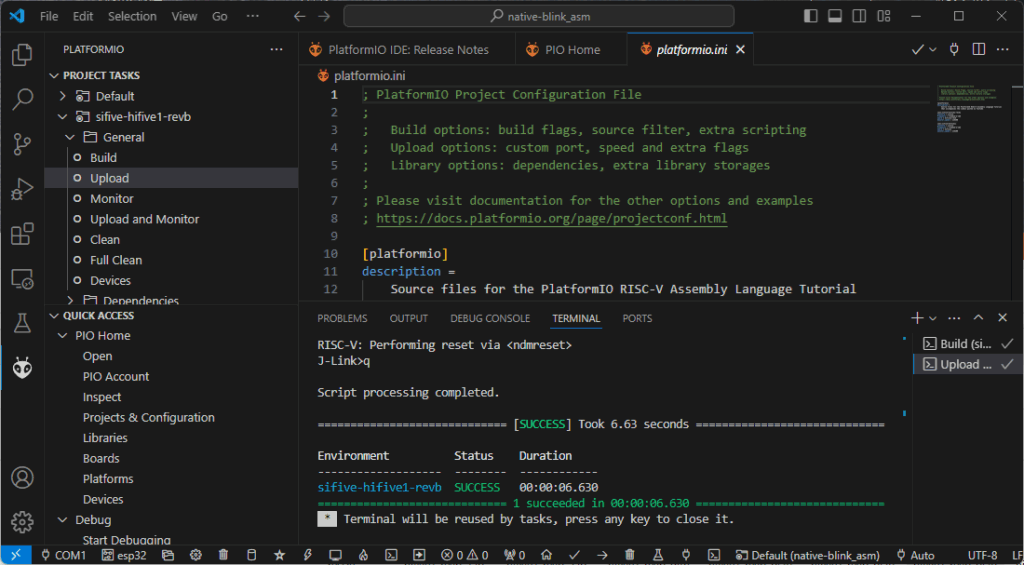
Task: Toggle the primary side bar visibility
Action: 811,16
